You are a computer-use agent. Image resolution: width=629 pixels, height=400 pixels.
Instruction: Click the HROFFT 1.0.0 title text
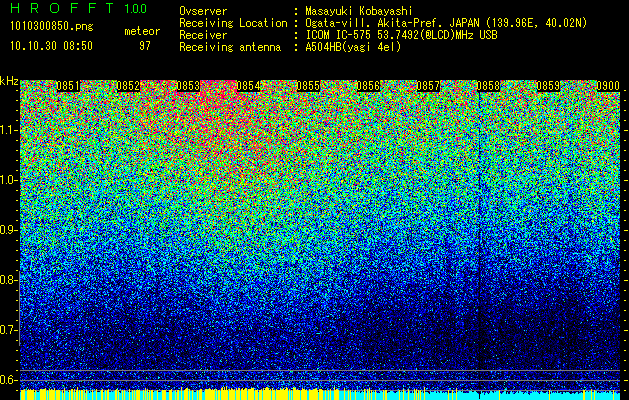(x=78, y=8)
